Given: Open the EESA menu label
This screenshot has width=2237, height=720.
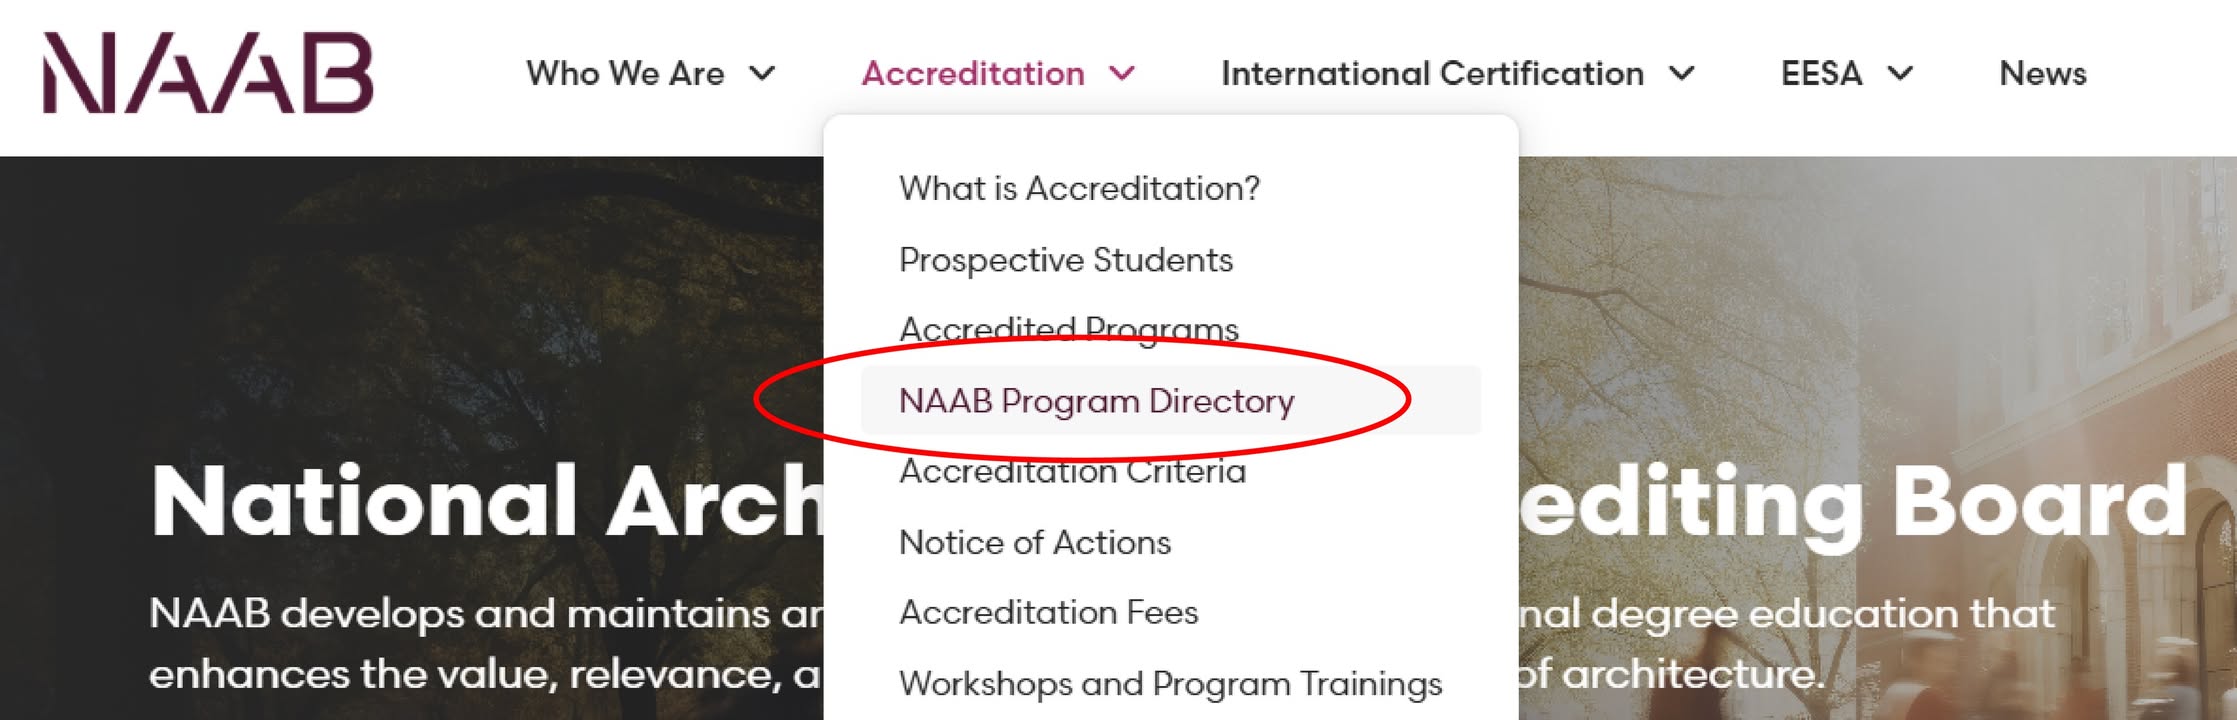Looking at the screenshot, I should click(x=1821, y=73).
